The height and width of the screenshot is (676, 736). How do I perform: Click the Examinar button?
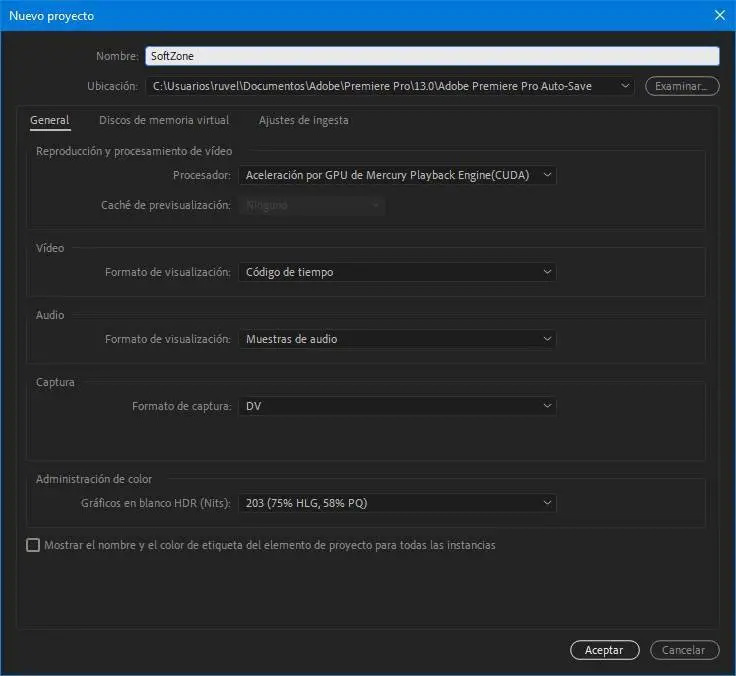pyautogui.click(x=682, y=86)
